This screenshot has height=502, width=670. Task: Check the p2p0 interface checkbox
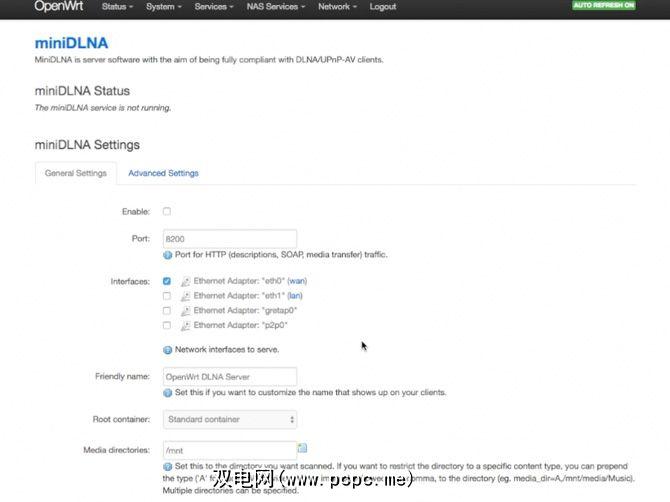167,326
